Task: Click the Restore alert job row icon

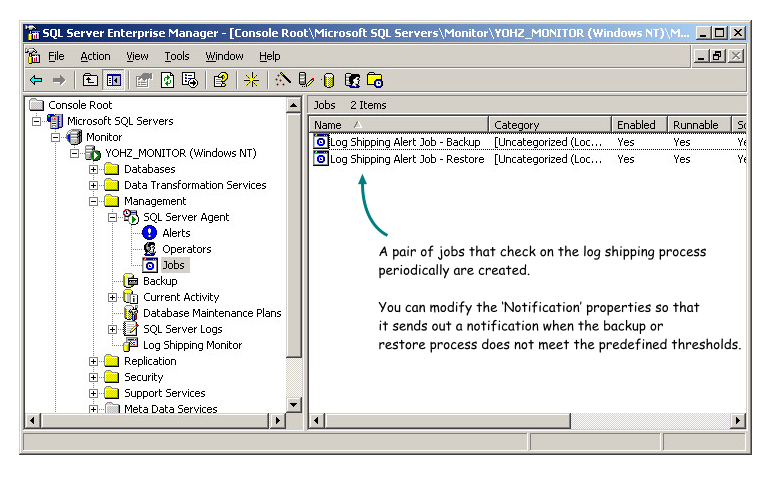Action: point(320,159)
